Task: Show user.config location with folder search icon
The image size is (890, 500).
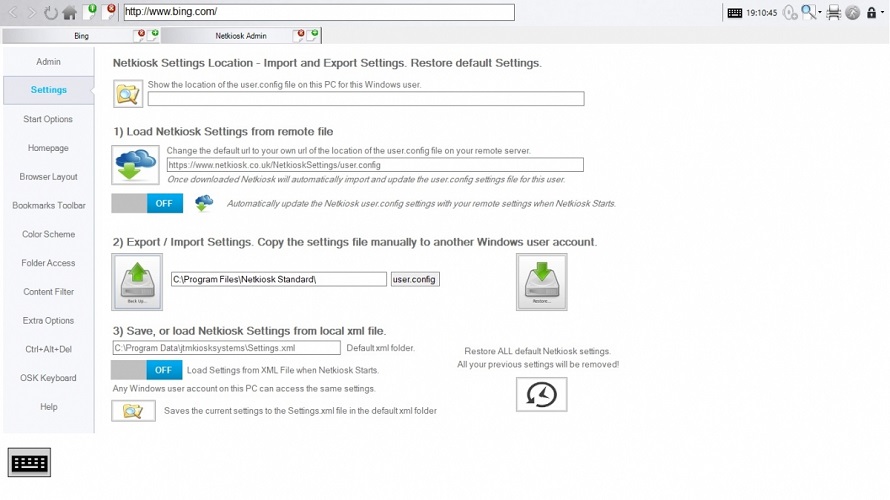Action: [x=128, y=94]
